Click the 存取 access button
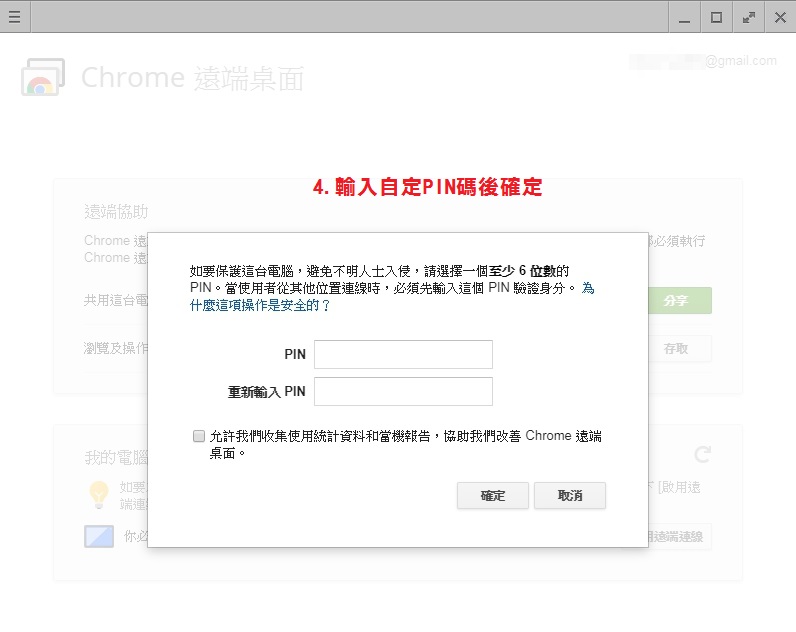 679,349
